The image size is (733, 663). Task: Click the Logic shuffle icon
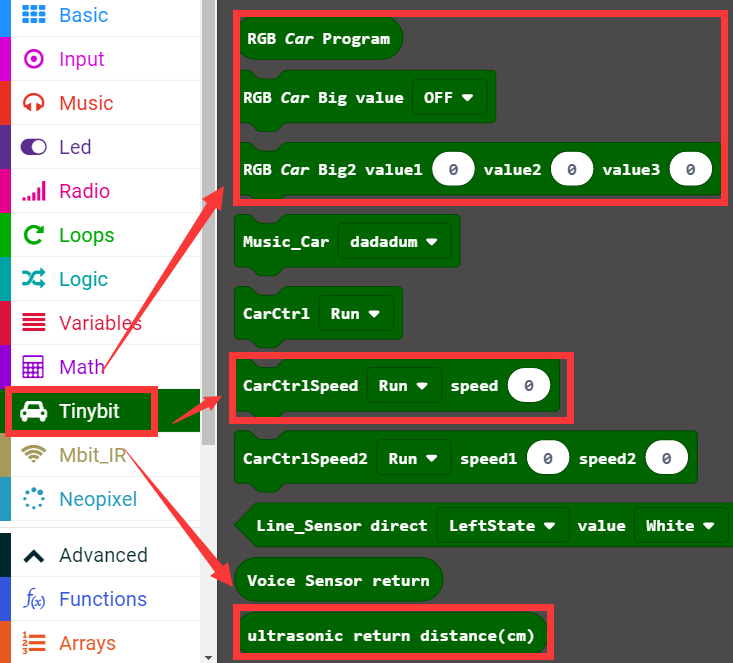34,279
